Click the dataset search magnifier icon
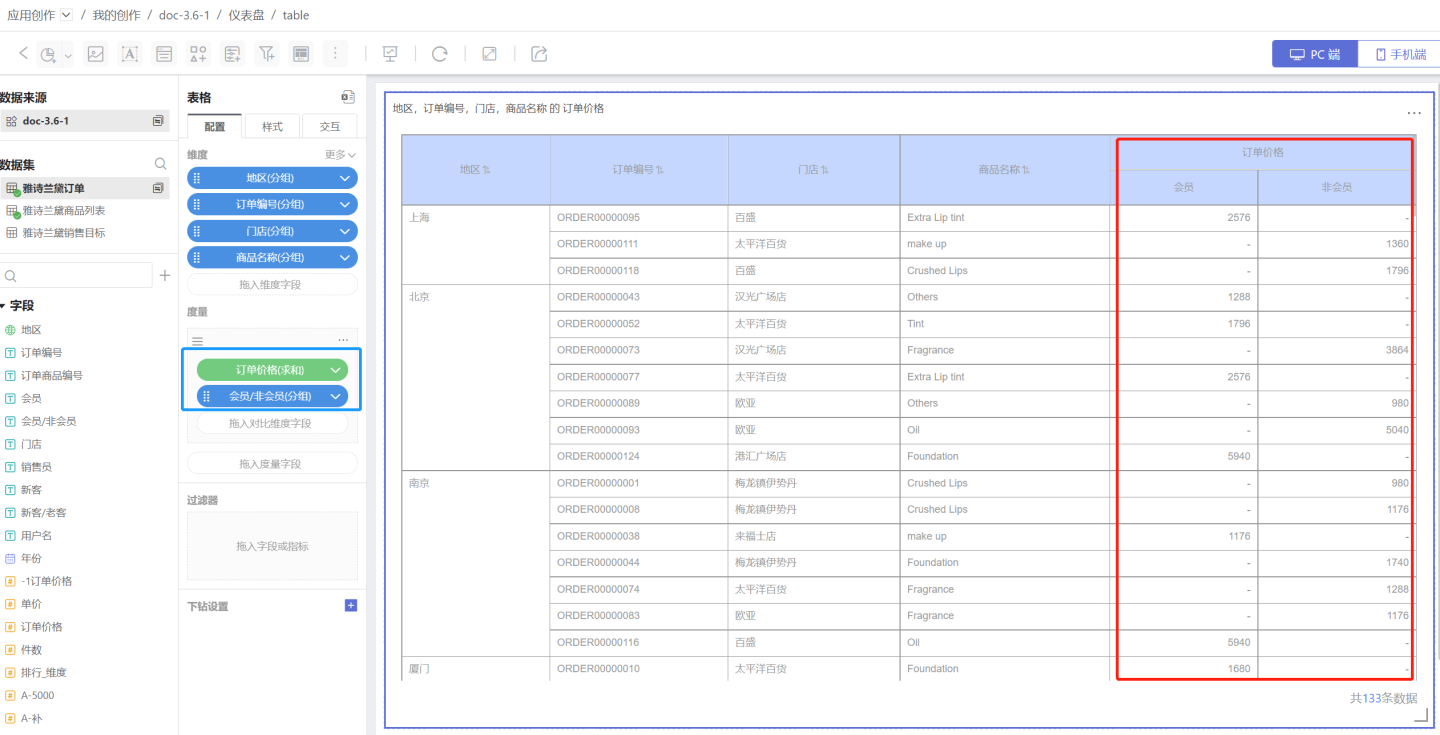 160,164
